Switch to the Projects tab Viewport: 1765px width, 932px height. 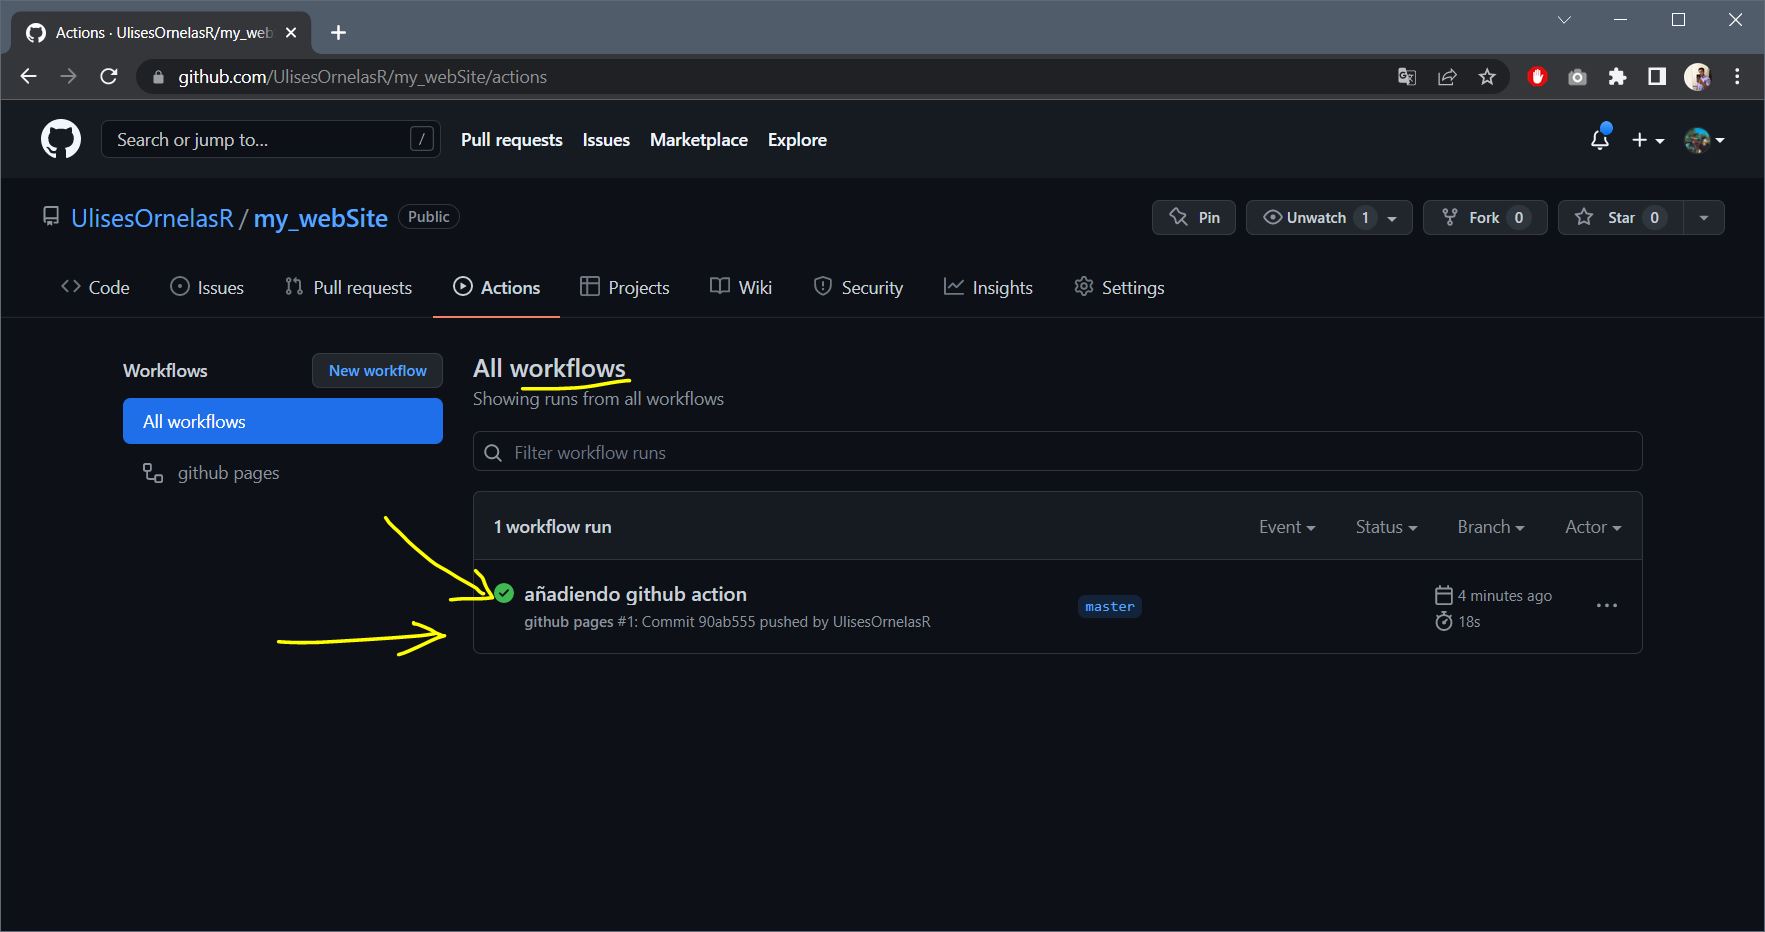(x=625, y=288)
